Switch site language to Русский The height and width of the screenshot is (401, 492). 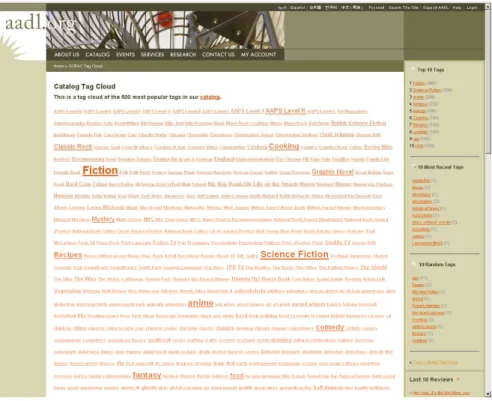[x=376, y=7]
